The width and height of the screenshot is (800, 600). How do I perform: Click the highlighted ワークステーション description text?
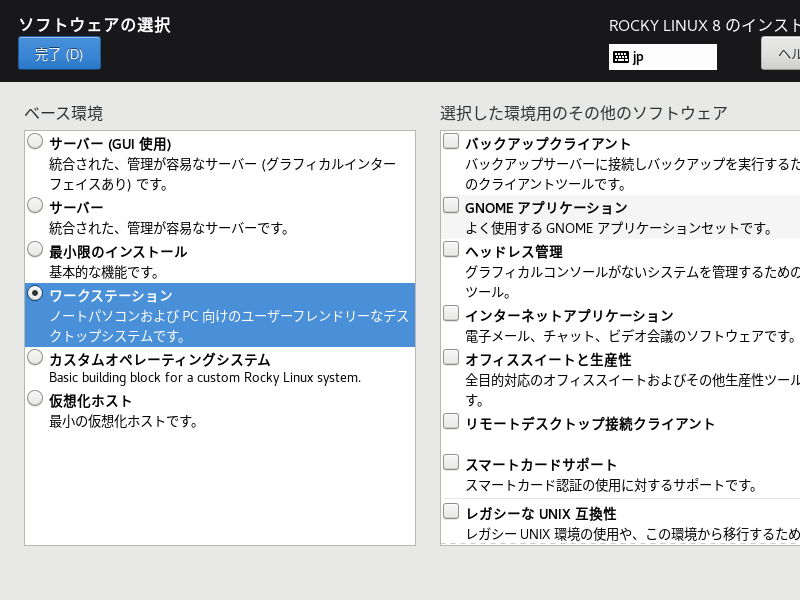(229, 326)
